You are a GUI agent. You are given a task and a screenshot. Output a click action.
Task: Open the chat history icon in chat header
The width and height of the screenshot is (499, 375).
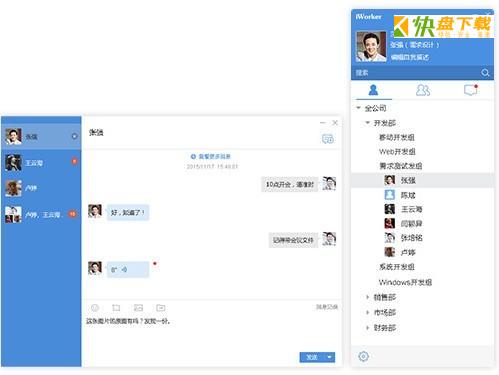coord(328,139)
